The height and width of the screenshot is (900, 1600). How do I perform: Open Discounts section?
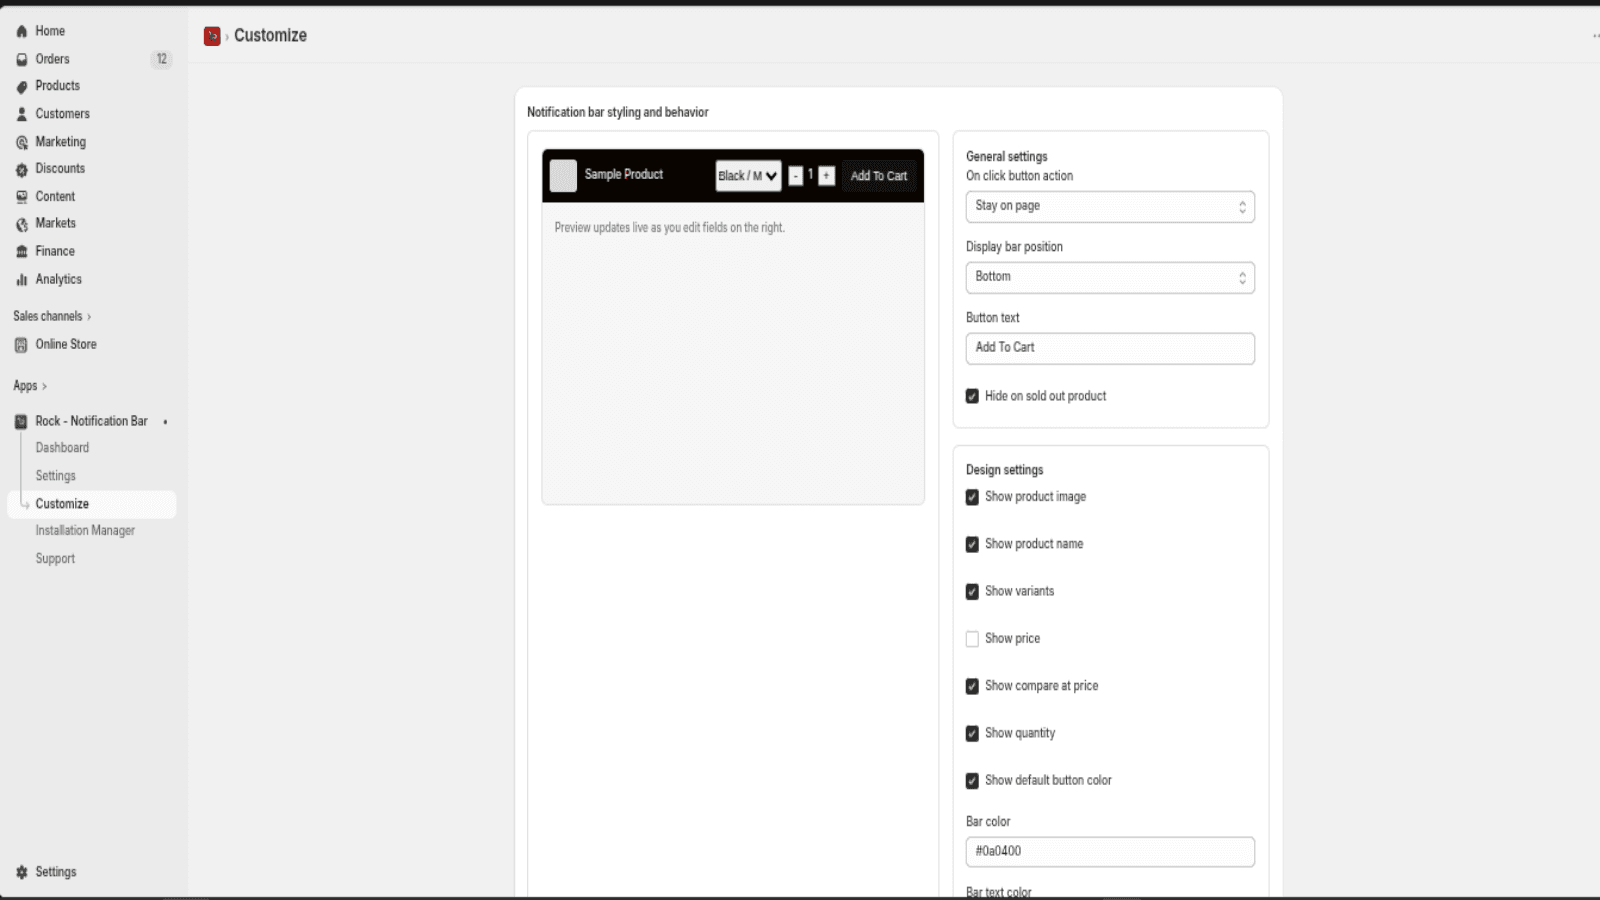(60, 170)
